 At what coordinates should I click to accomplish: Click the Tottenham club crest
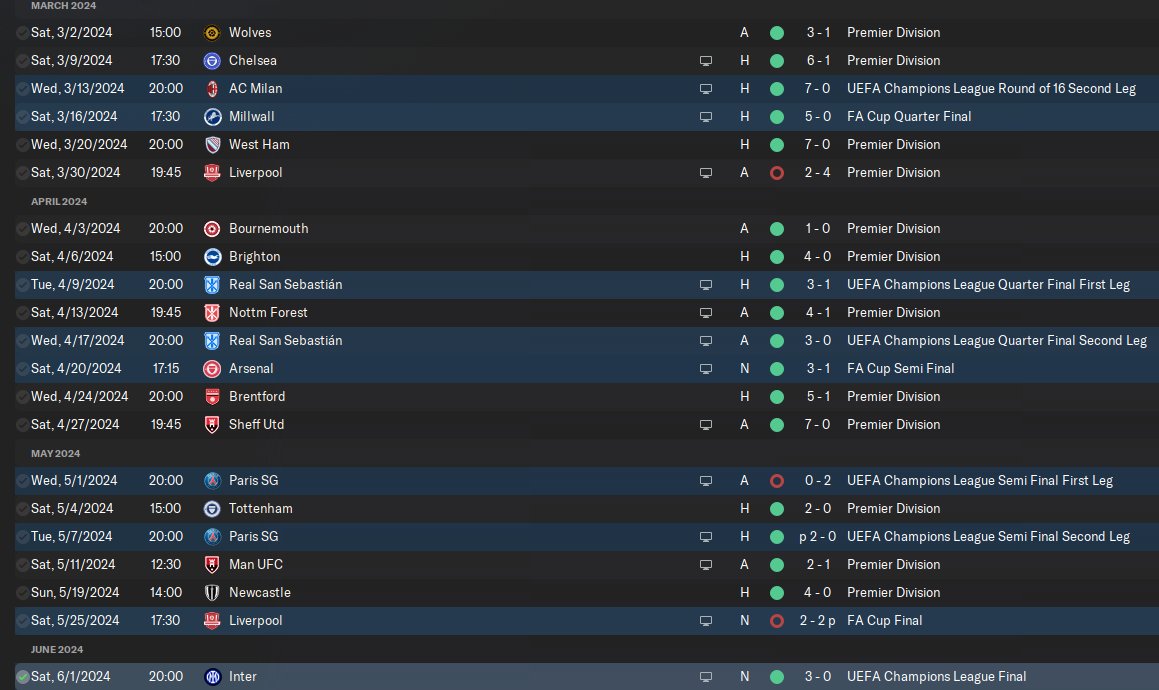(x=211, y=509)
